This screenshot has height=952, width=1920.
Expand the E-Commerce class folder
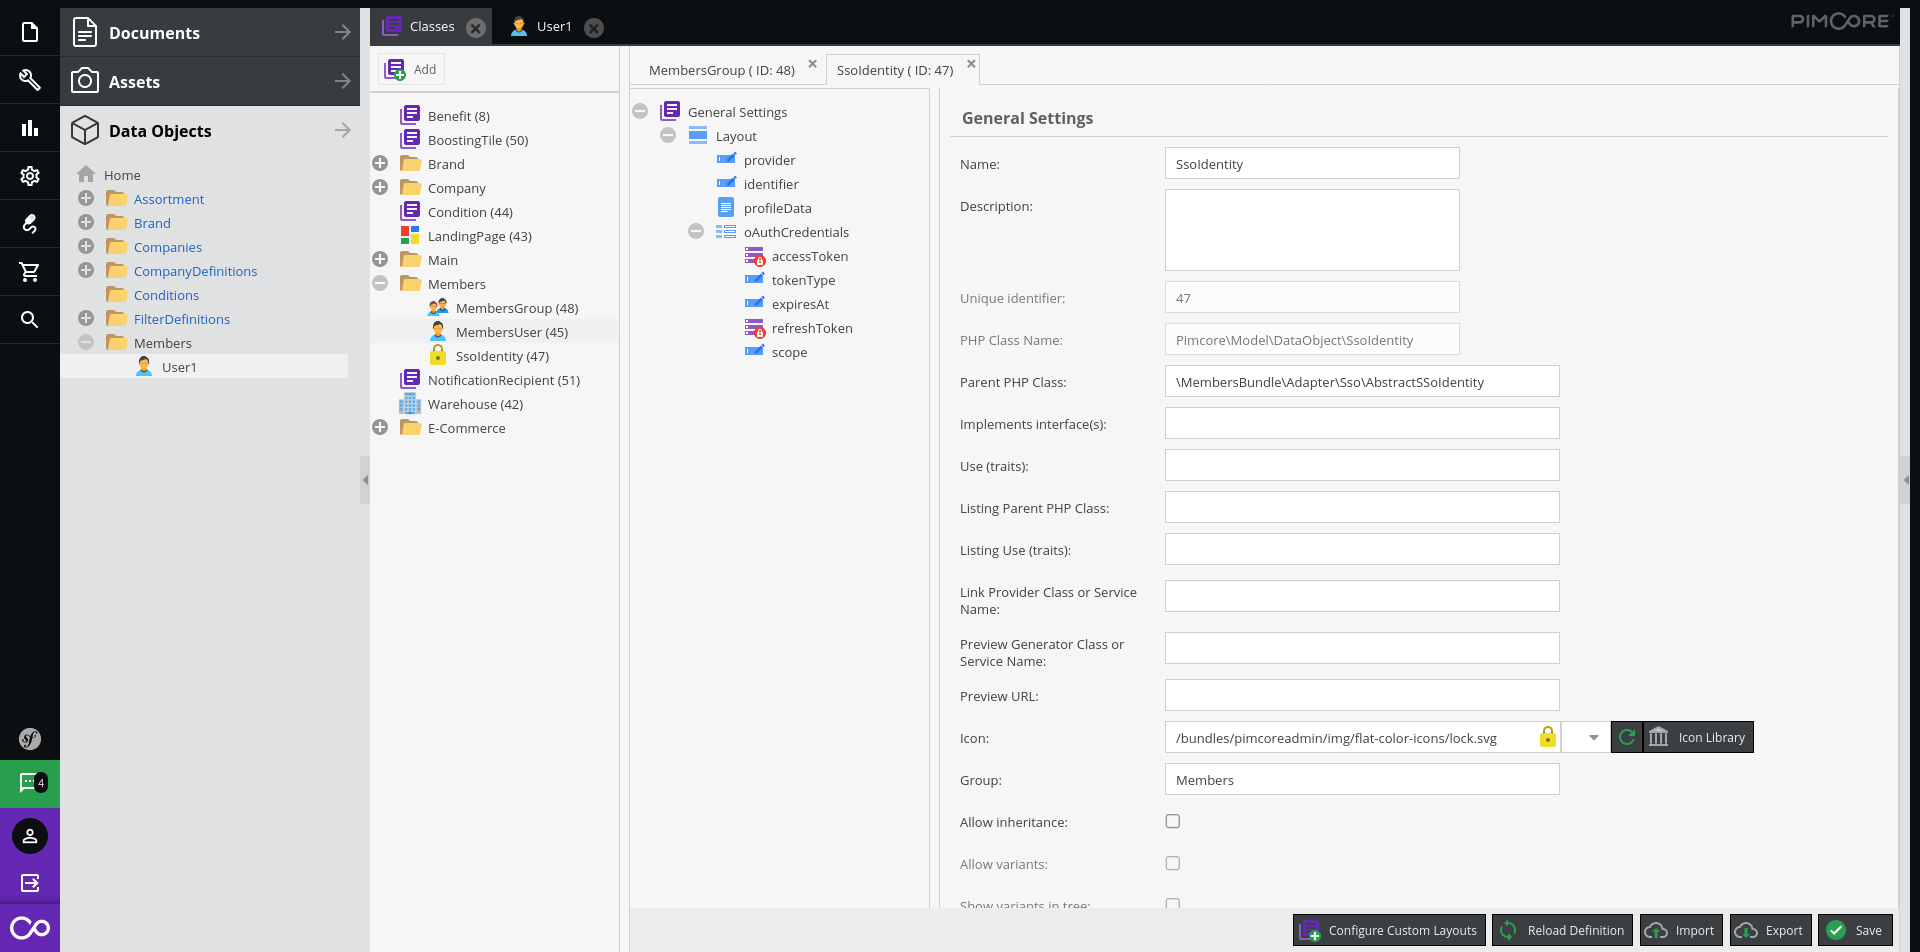[380, 428]
